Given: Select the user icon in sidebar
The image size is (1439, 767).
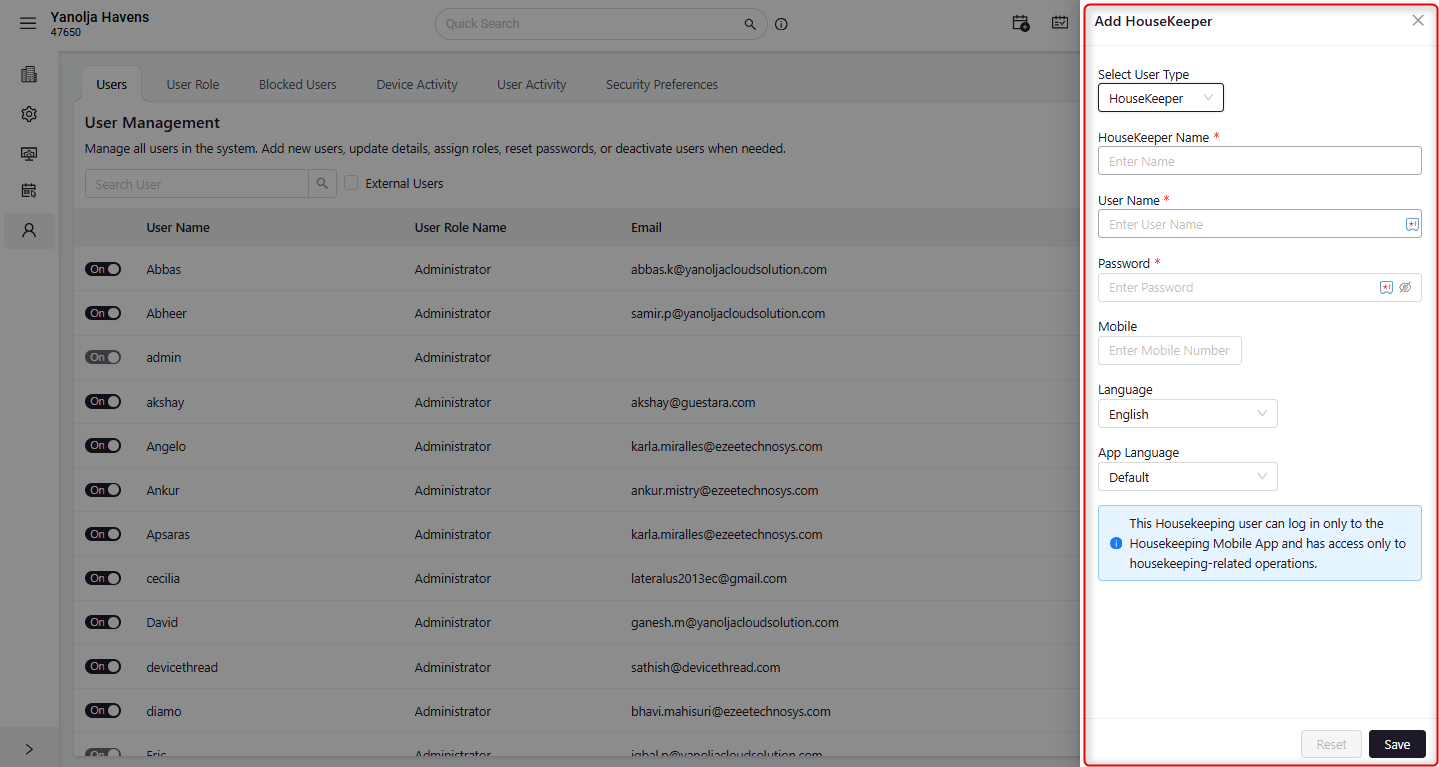Looking at the screenshot, I should pyautogui.click(x=29, y=230).
